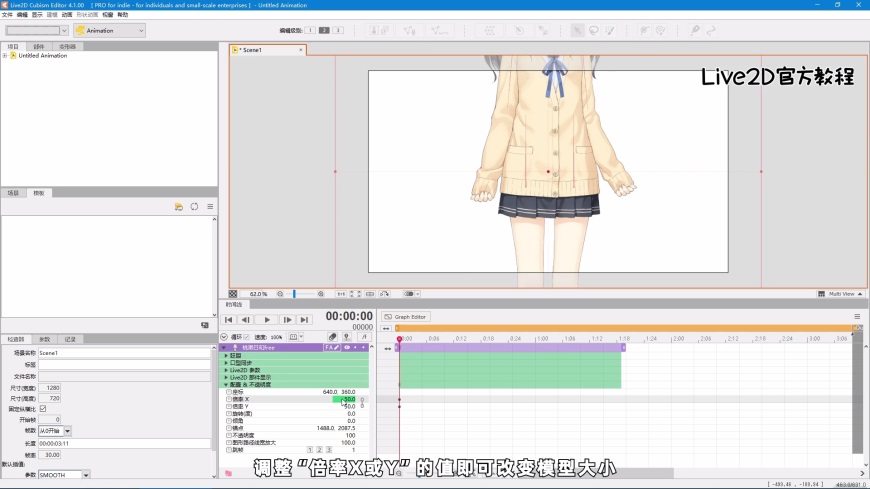870x489 pixels.
Task: Click the rotation deformer toolbar icon
Action: click(519, 31)
